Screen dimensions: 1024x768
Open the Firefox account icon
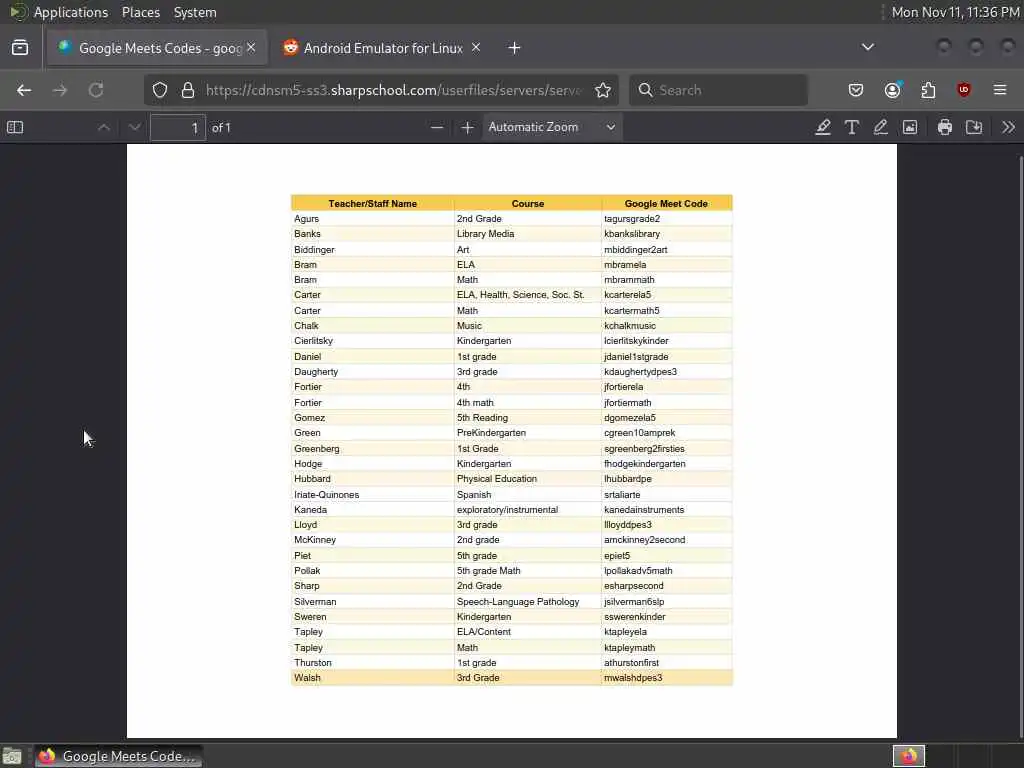tap(893, 90)
